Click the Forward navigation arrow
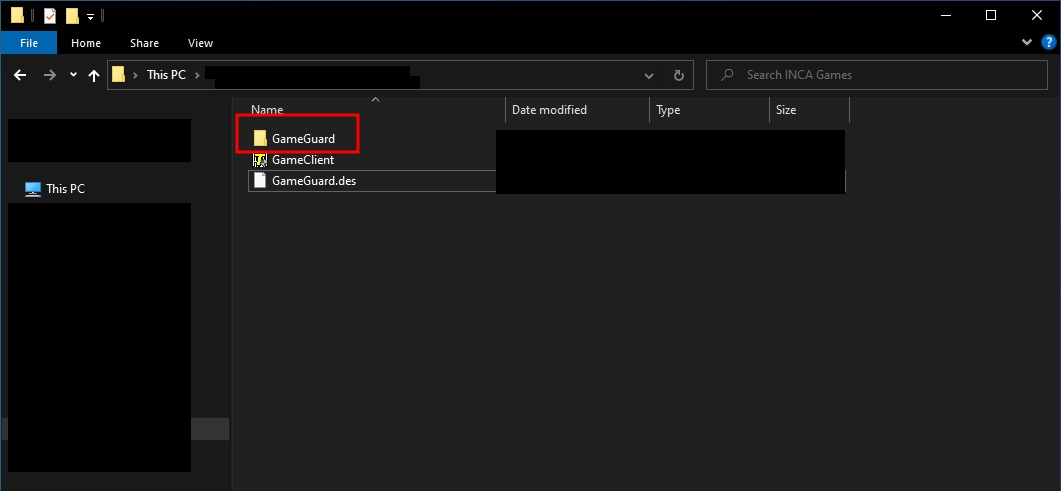 click(x=49, y=75)
